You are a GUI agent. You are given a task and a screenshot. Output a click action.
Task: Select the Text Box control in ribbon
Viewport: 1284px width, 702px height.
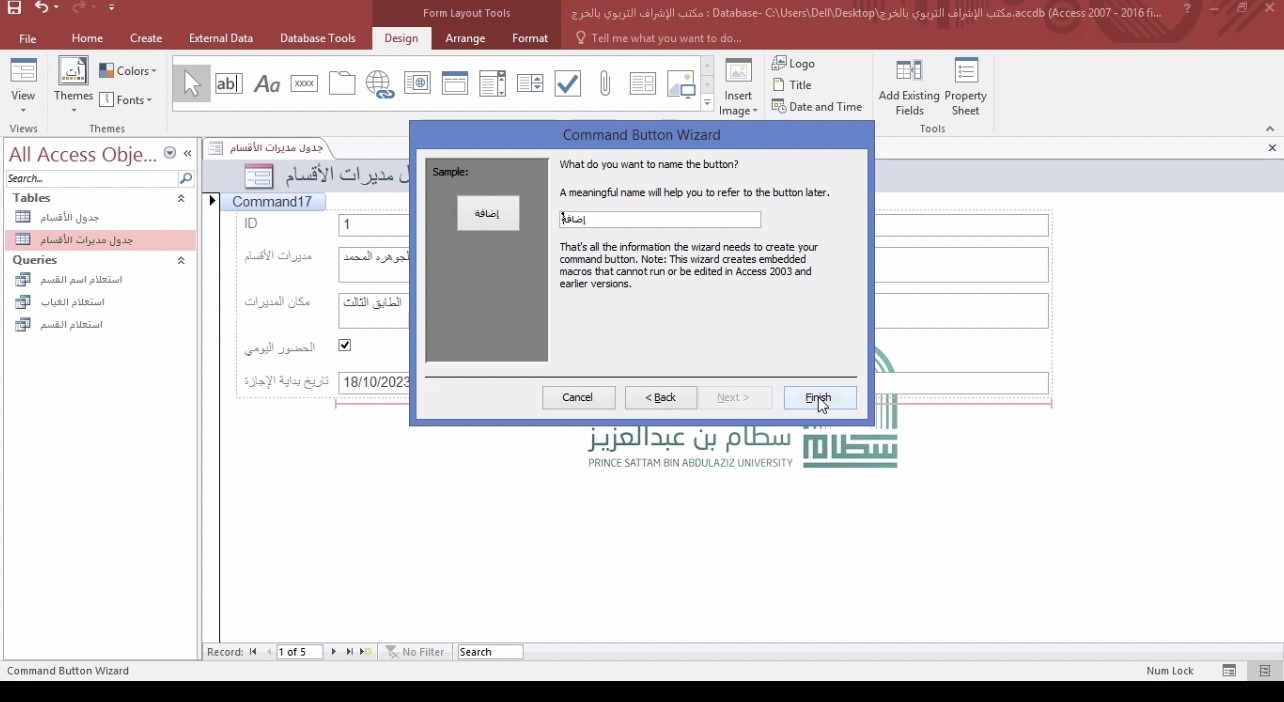click(x=229, y=84)
